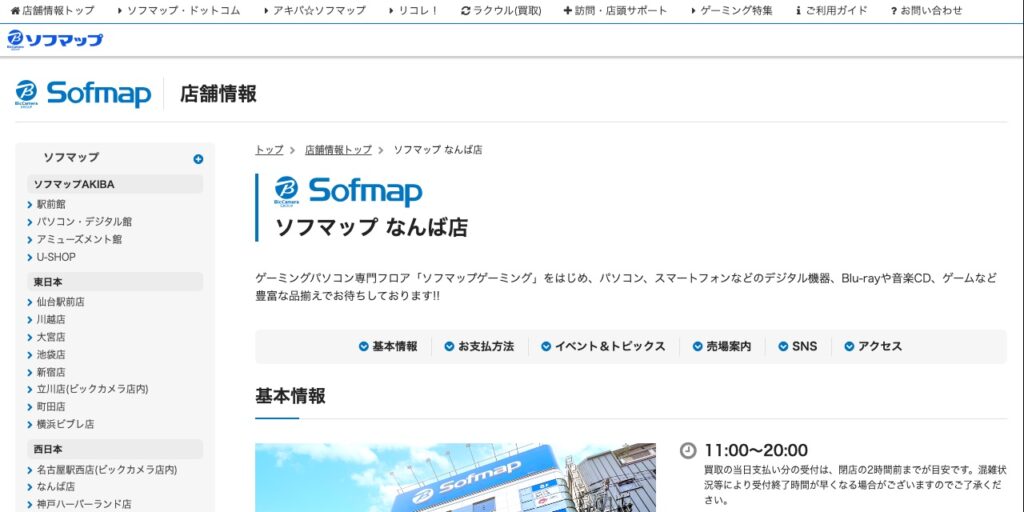Click the question icon beside お問い合わせ
This screenshot has width=1024, height=512.
tap(893, 10)
